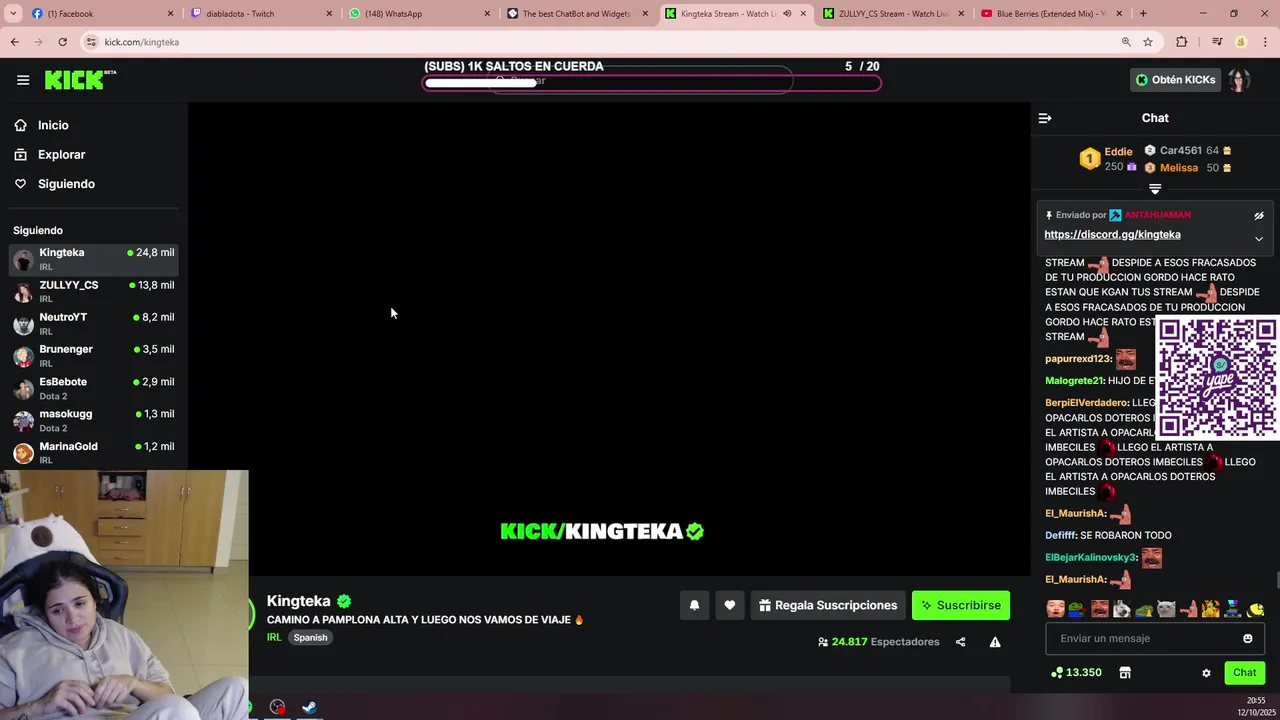Go back in browser
This screenshot has width=1280, height=720.
pyautogui.click(x=14, y=42)
